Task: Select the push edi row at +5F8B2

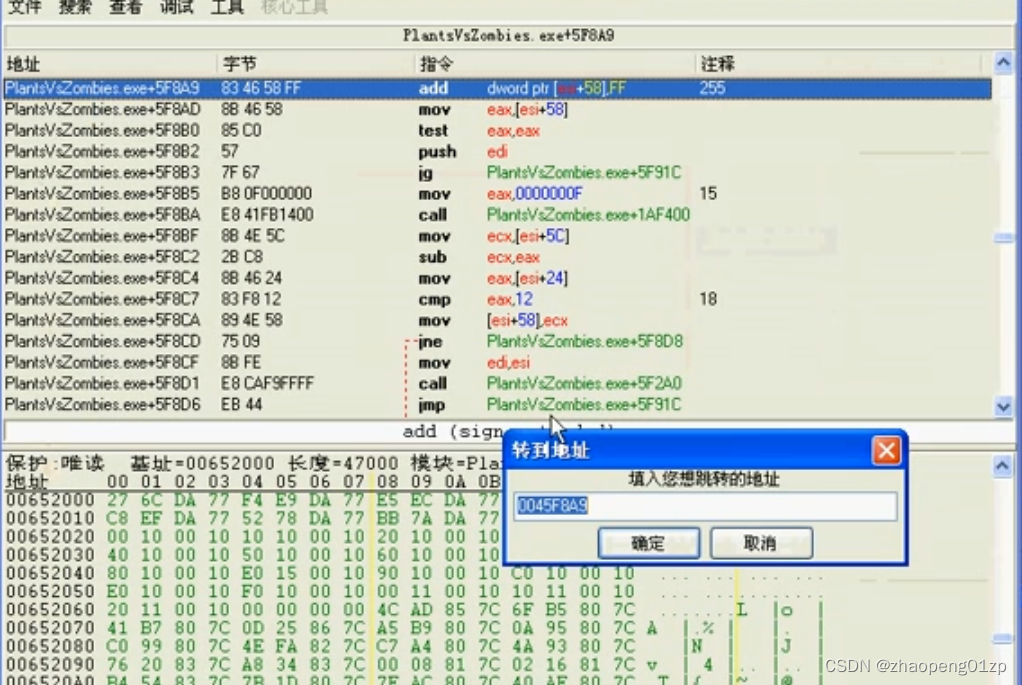Action: tap(497, 151)
